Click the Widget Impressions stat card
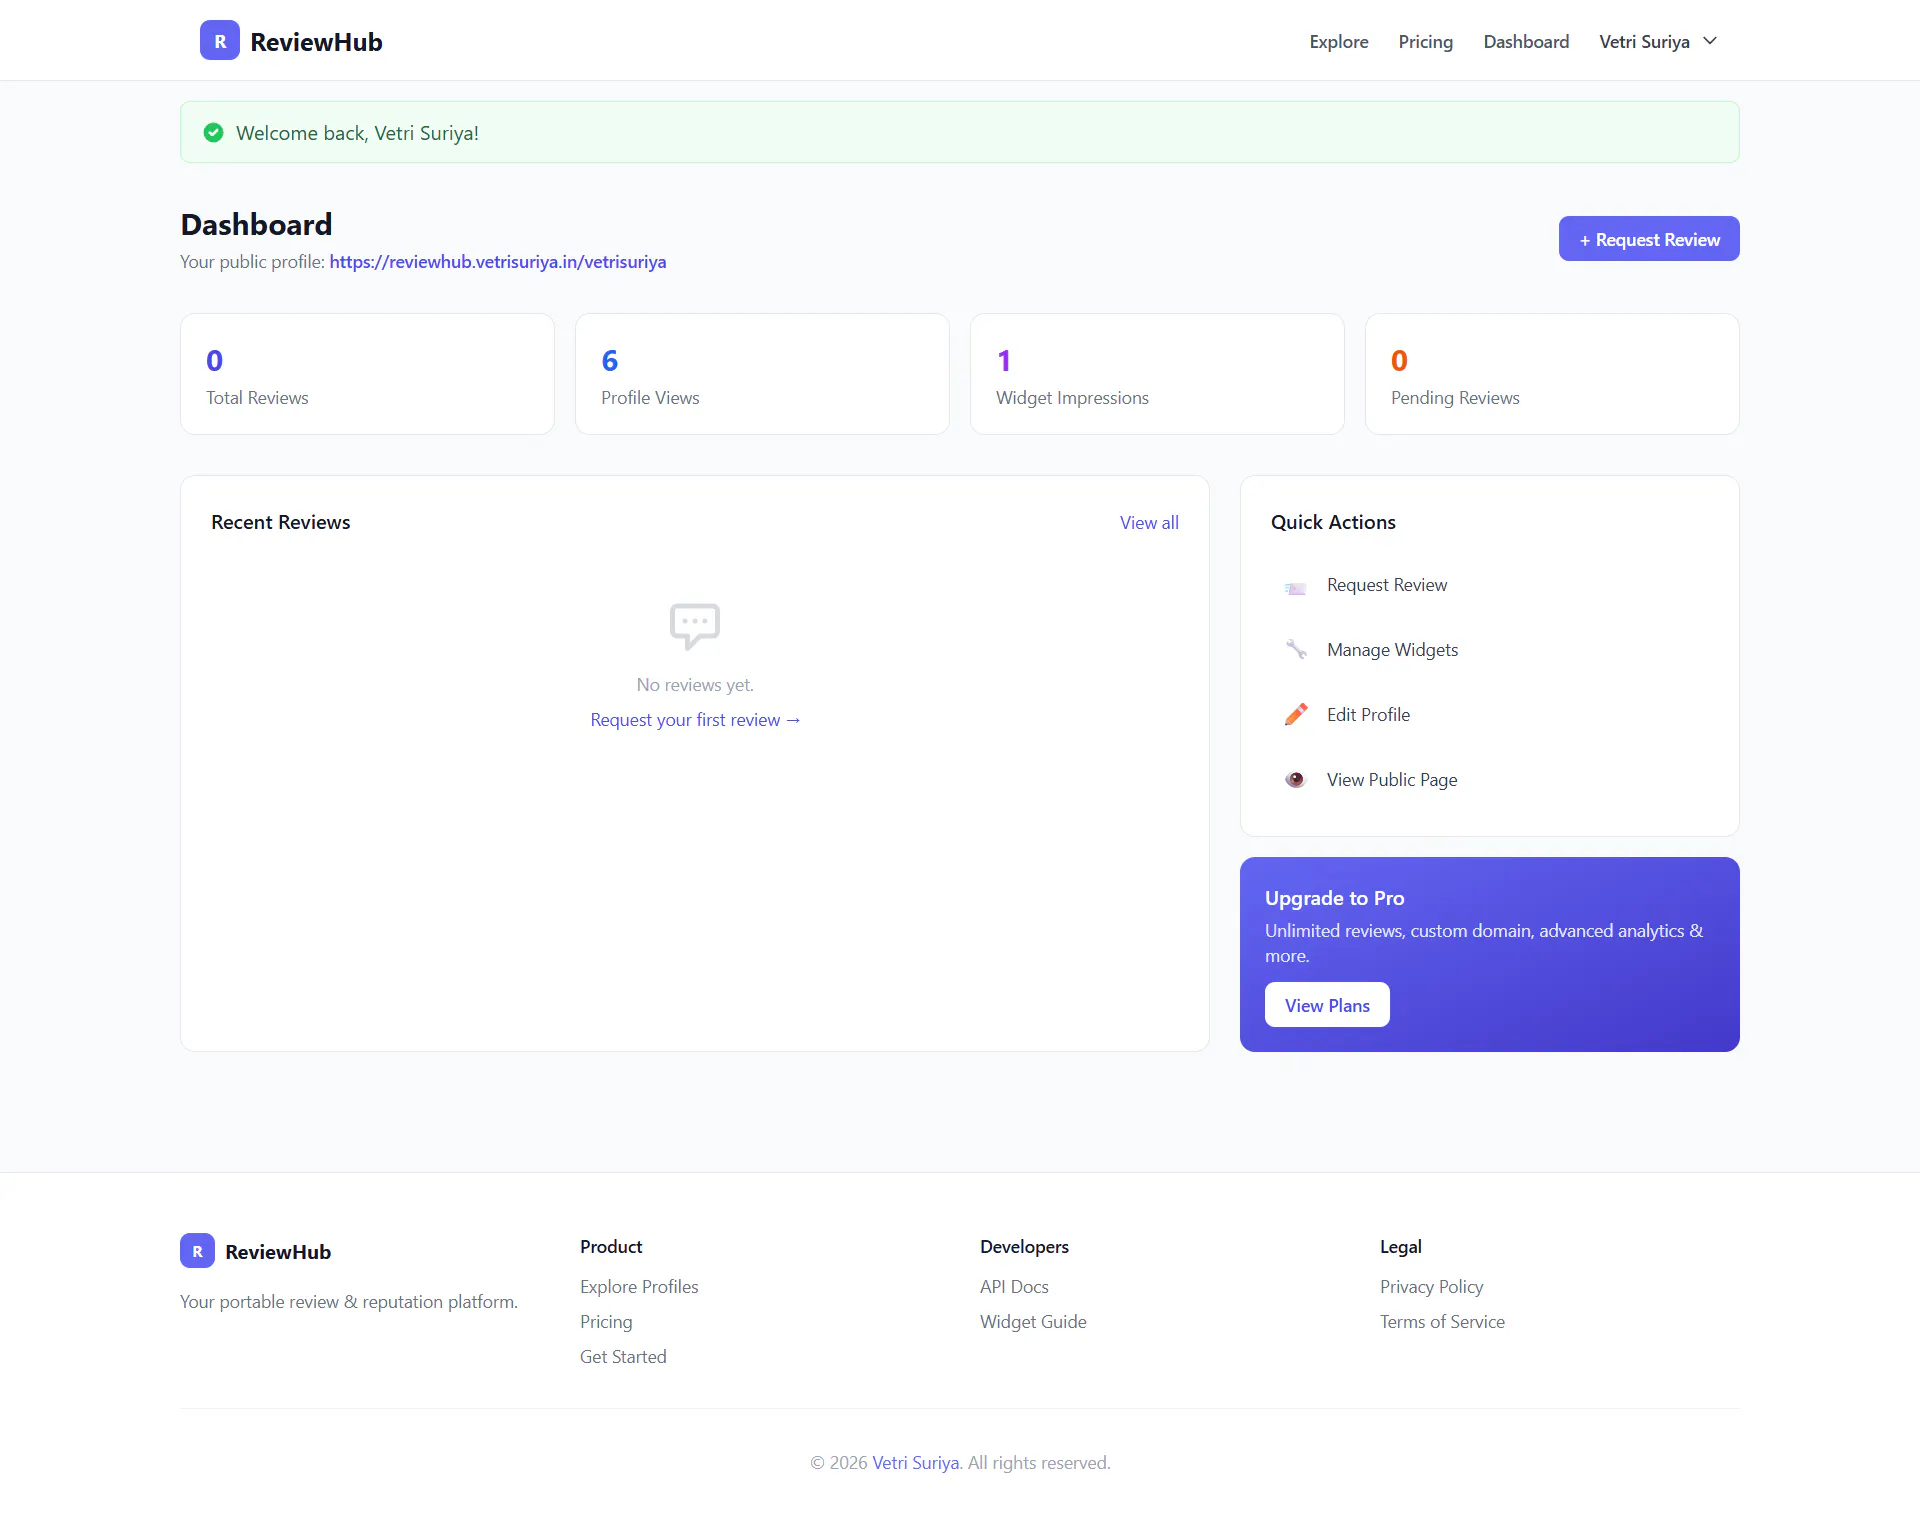This screenshot has width=1920, height=1533. pos(1157,374)
